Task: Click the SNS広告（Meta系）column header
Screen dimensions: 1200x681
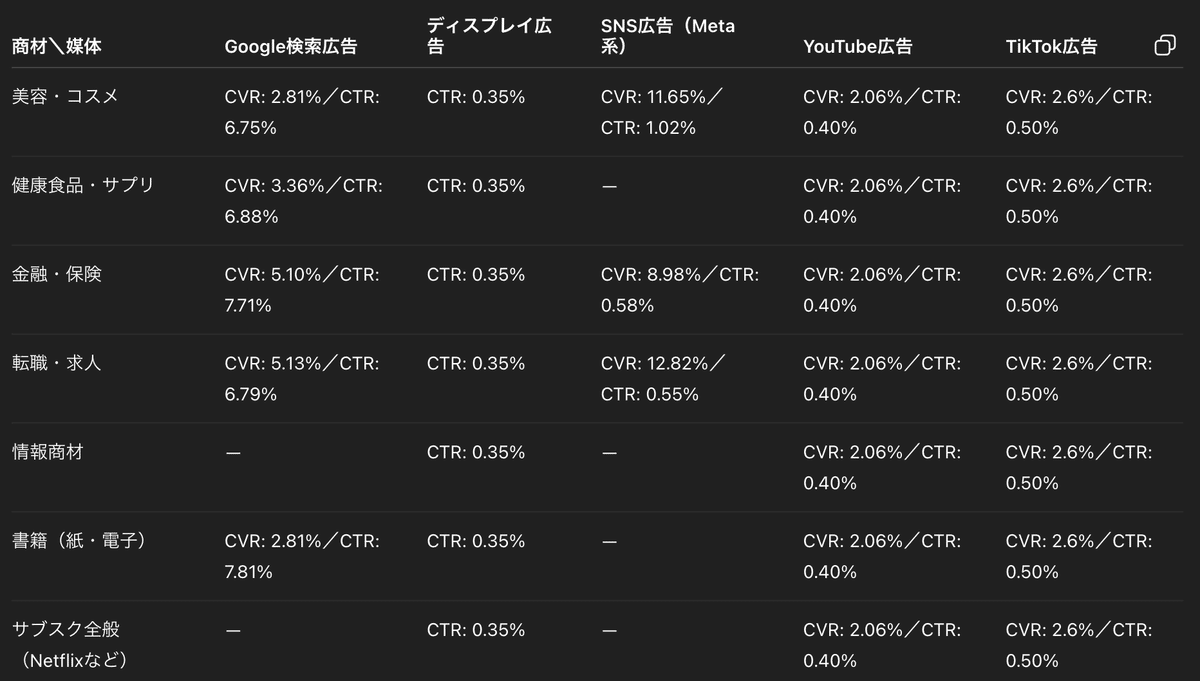Action: 667,35
